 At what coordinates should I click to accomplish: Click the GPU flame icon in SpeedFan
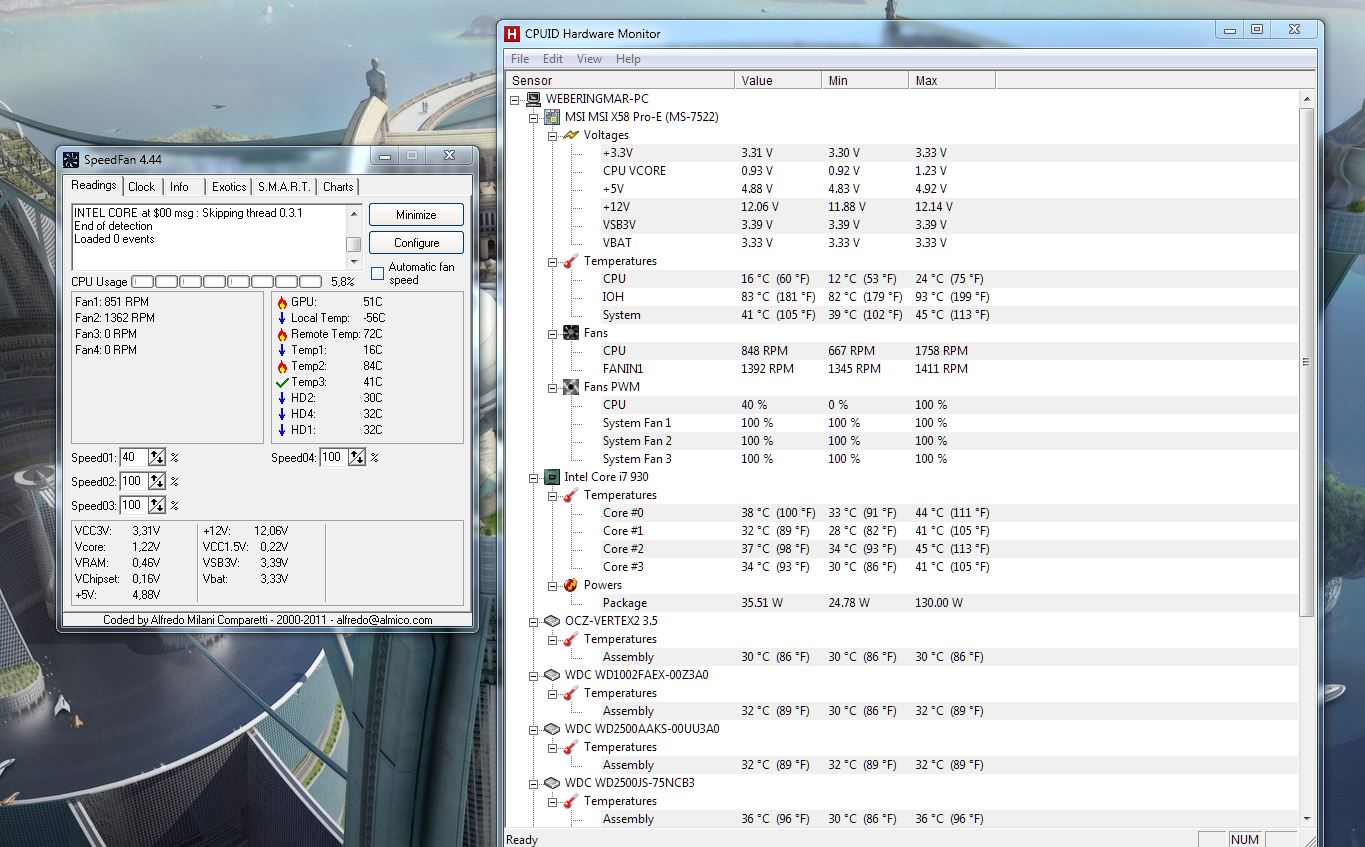point(282,302)
